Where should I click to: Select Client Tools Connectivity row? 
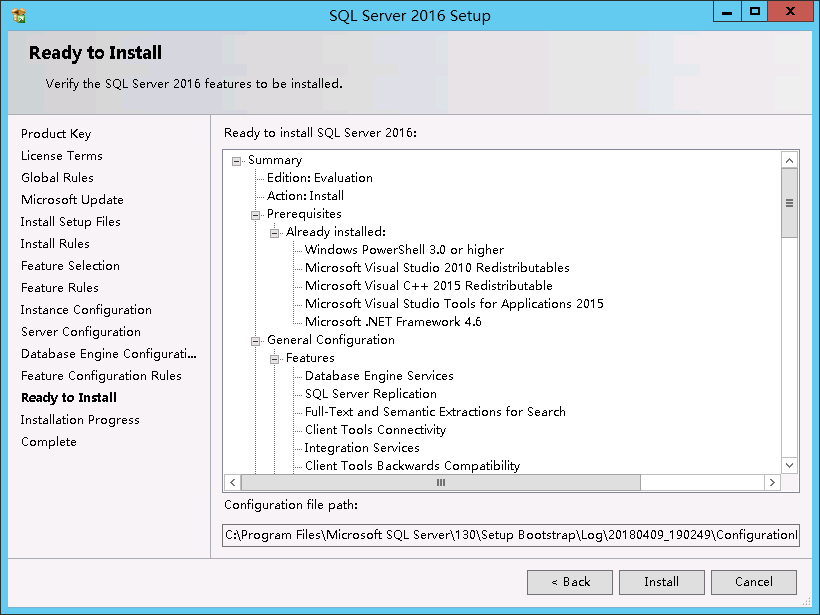(x=375, y=429)
